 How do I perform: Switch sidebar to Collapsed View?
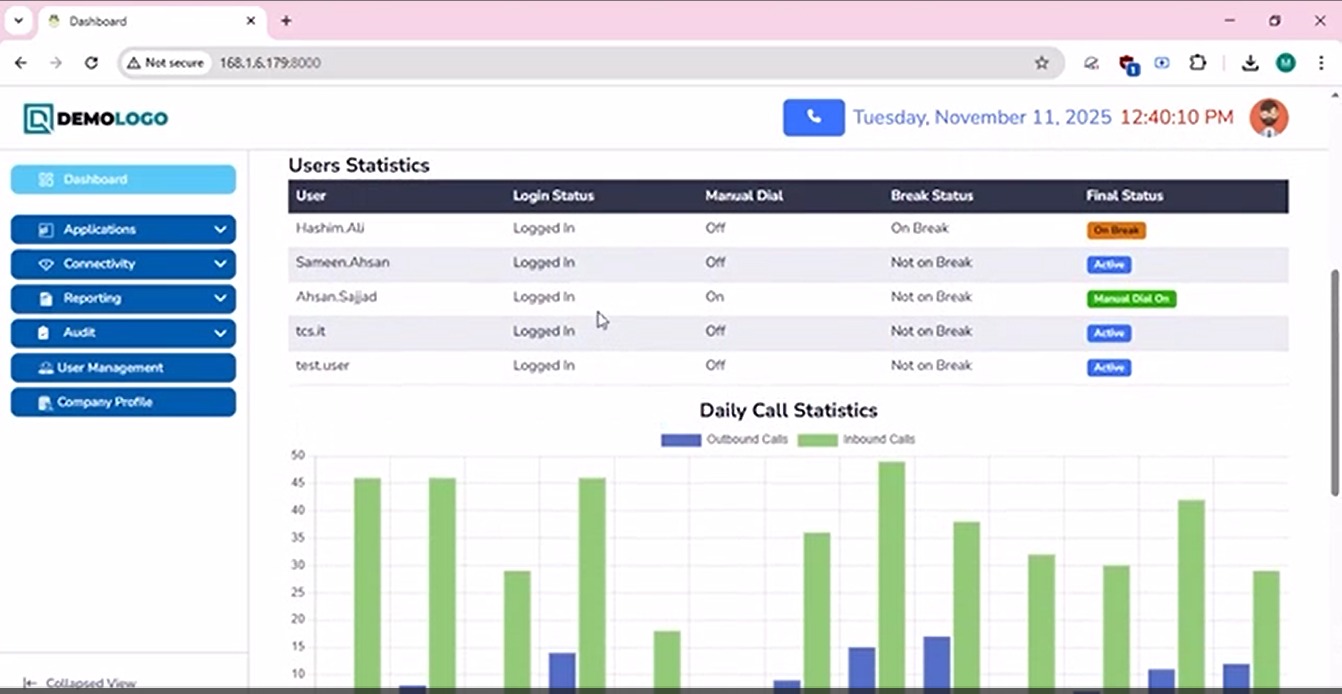pyautogui.click(x=80, y=683)
